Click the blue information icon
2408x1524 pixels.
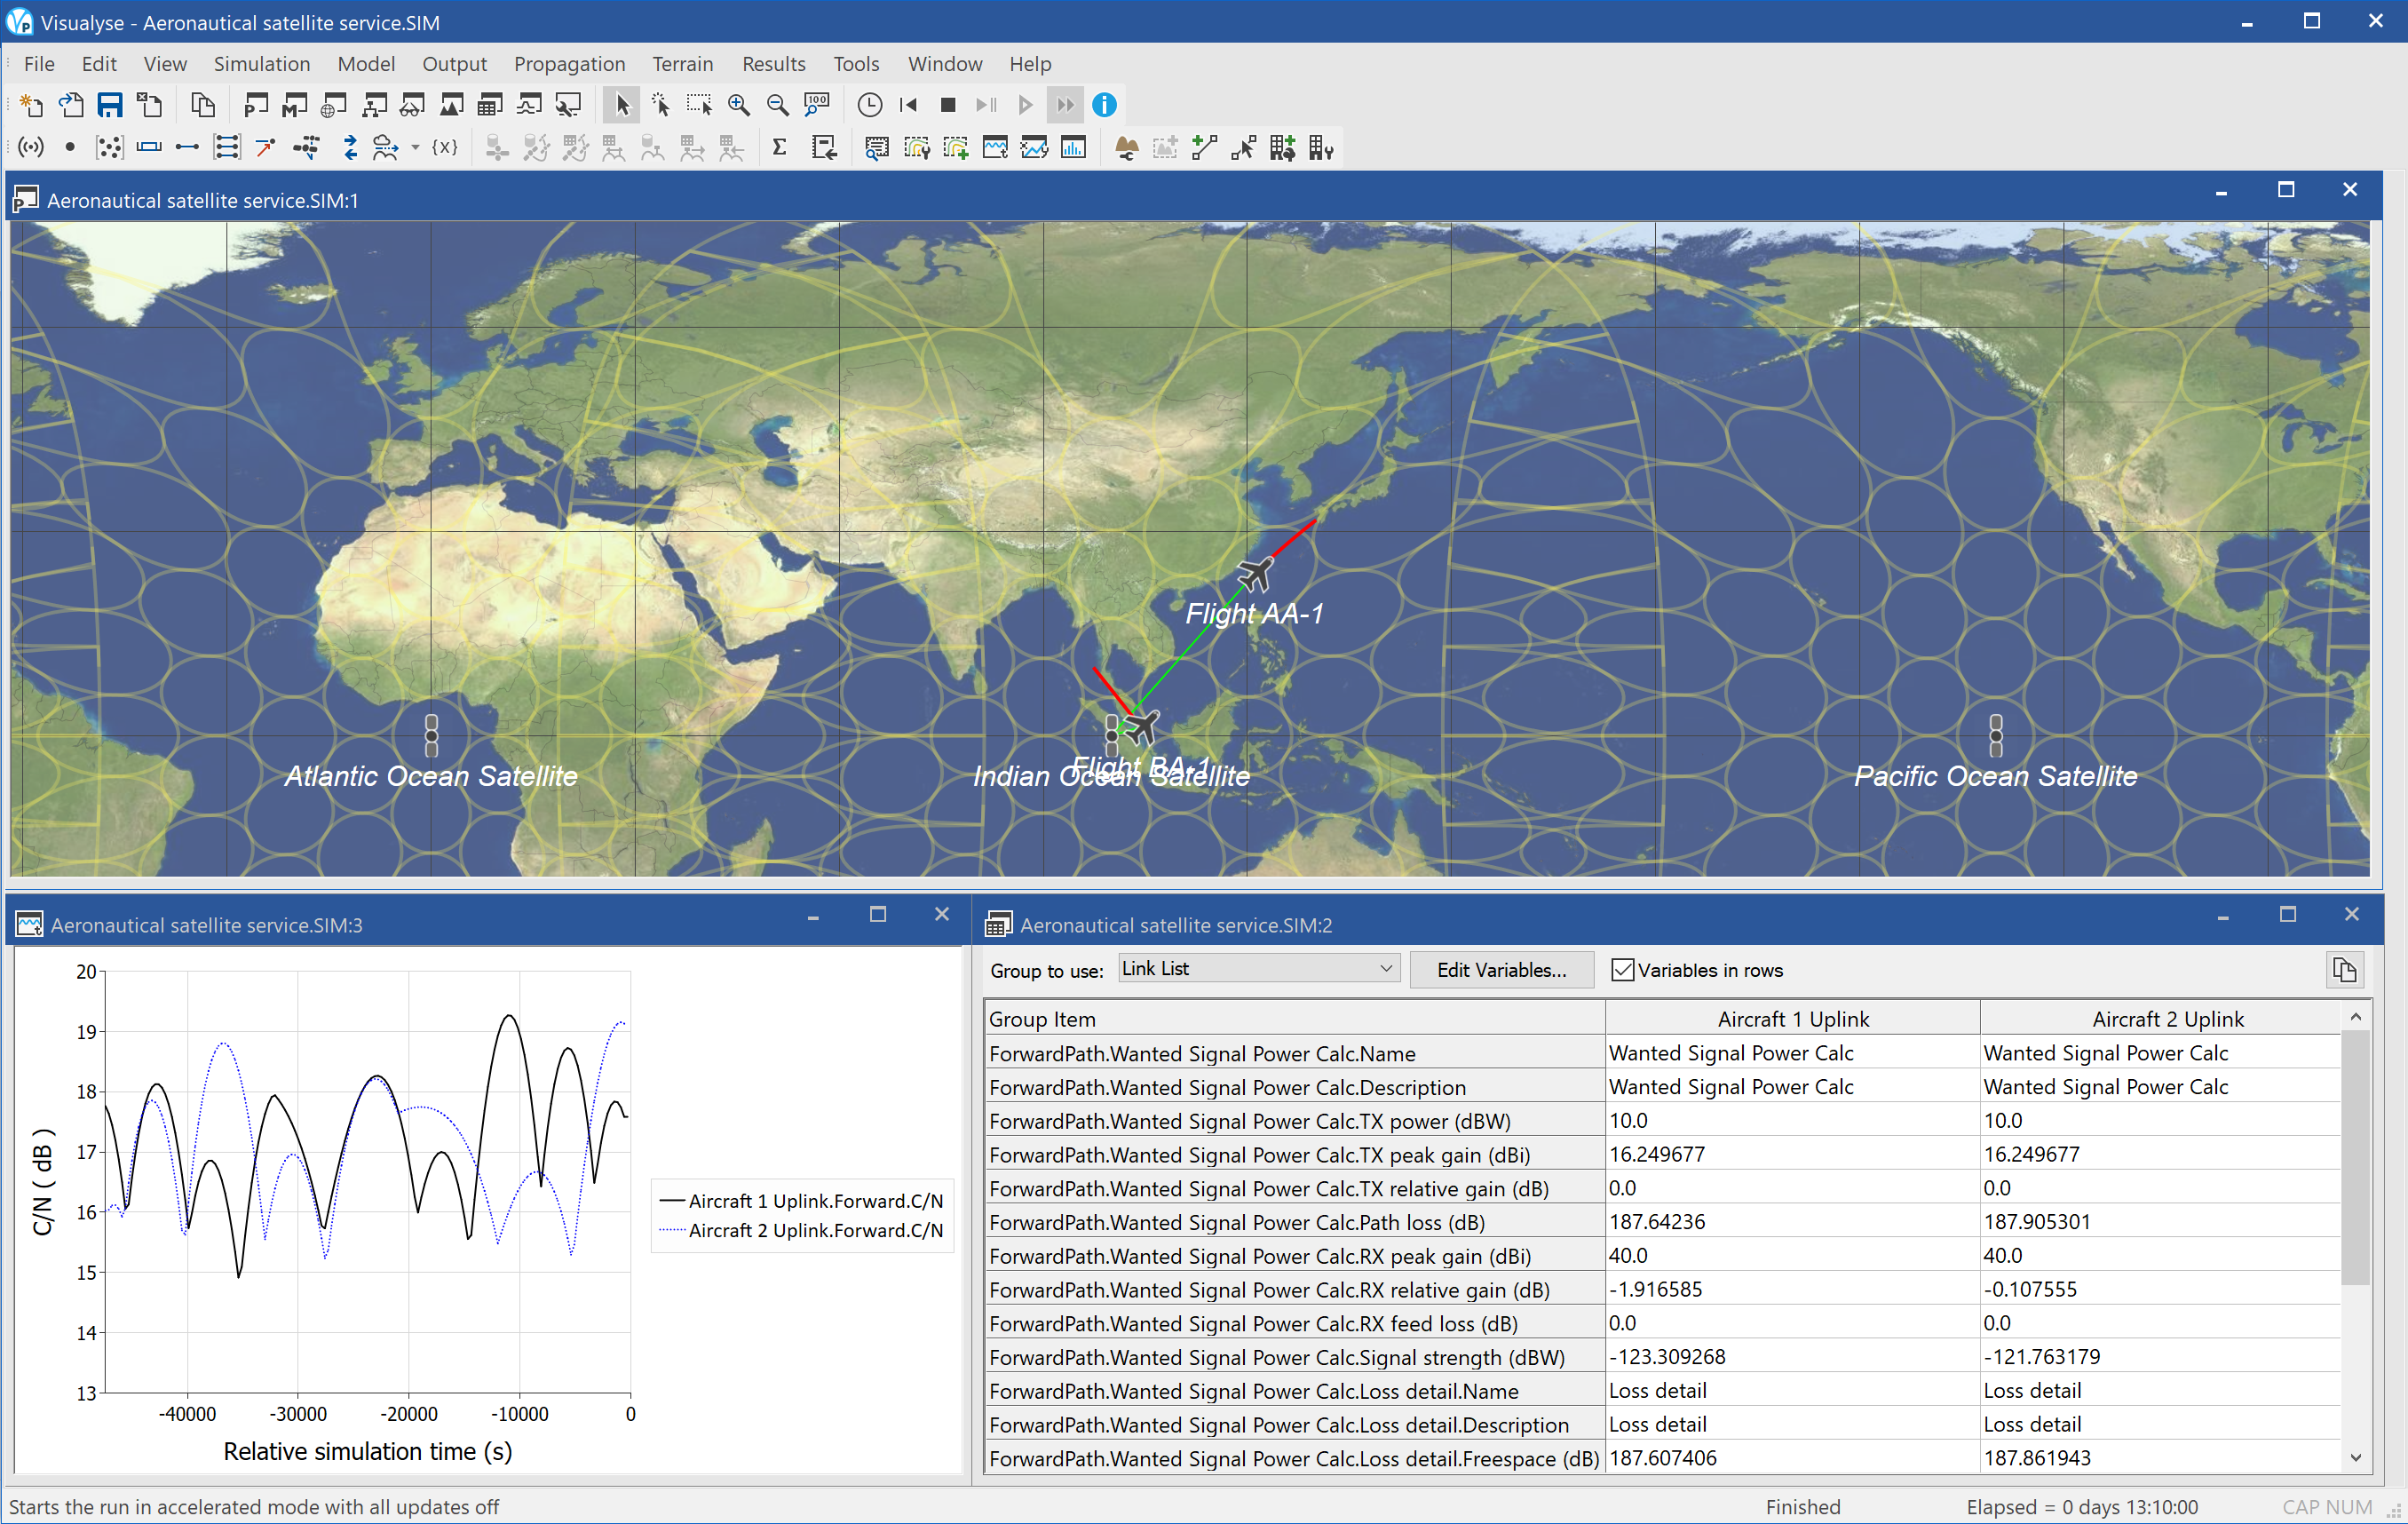tap(1104, 105)
